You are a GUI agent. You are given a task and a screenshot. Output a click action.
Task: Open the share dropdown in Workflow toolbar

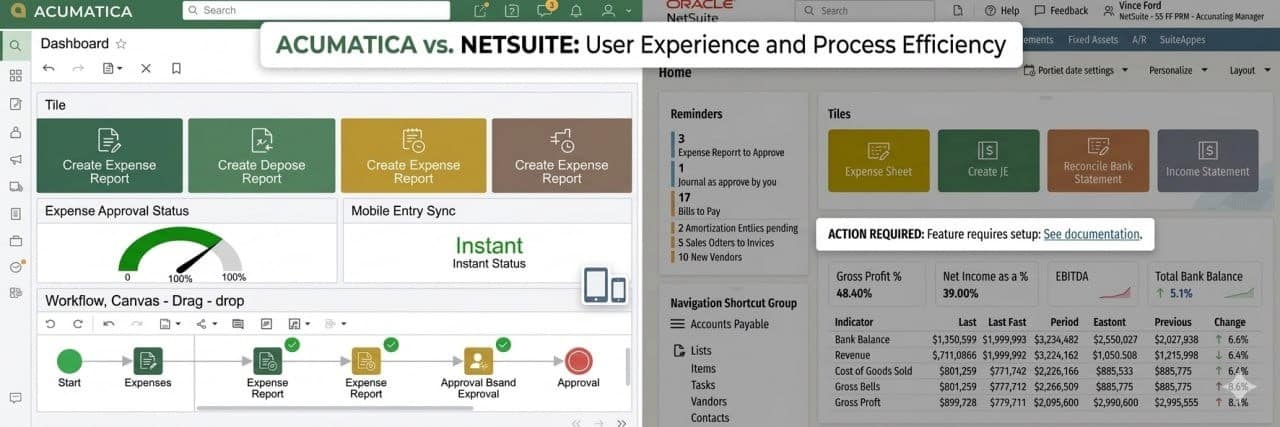coord(207,324)
